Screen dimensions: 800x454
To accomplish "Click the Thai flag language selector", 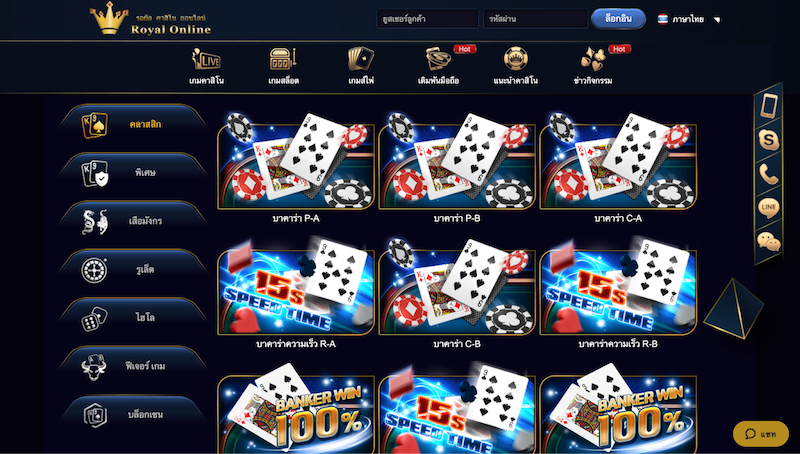I will pyautogui.click(x=662, y=19).
